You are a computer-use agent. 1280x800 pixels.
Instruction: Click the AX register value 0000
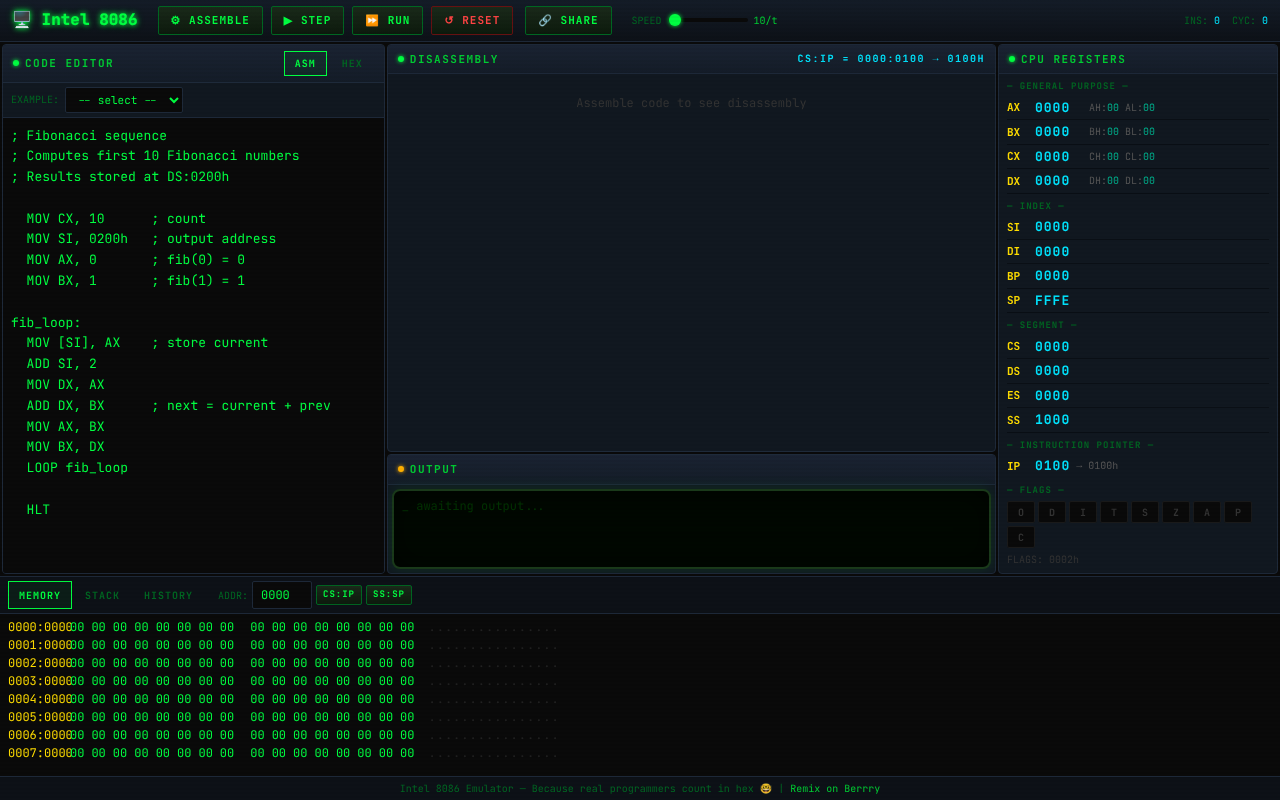pyautogui.click(x=1052, y=108)
